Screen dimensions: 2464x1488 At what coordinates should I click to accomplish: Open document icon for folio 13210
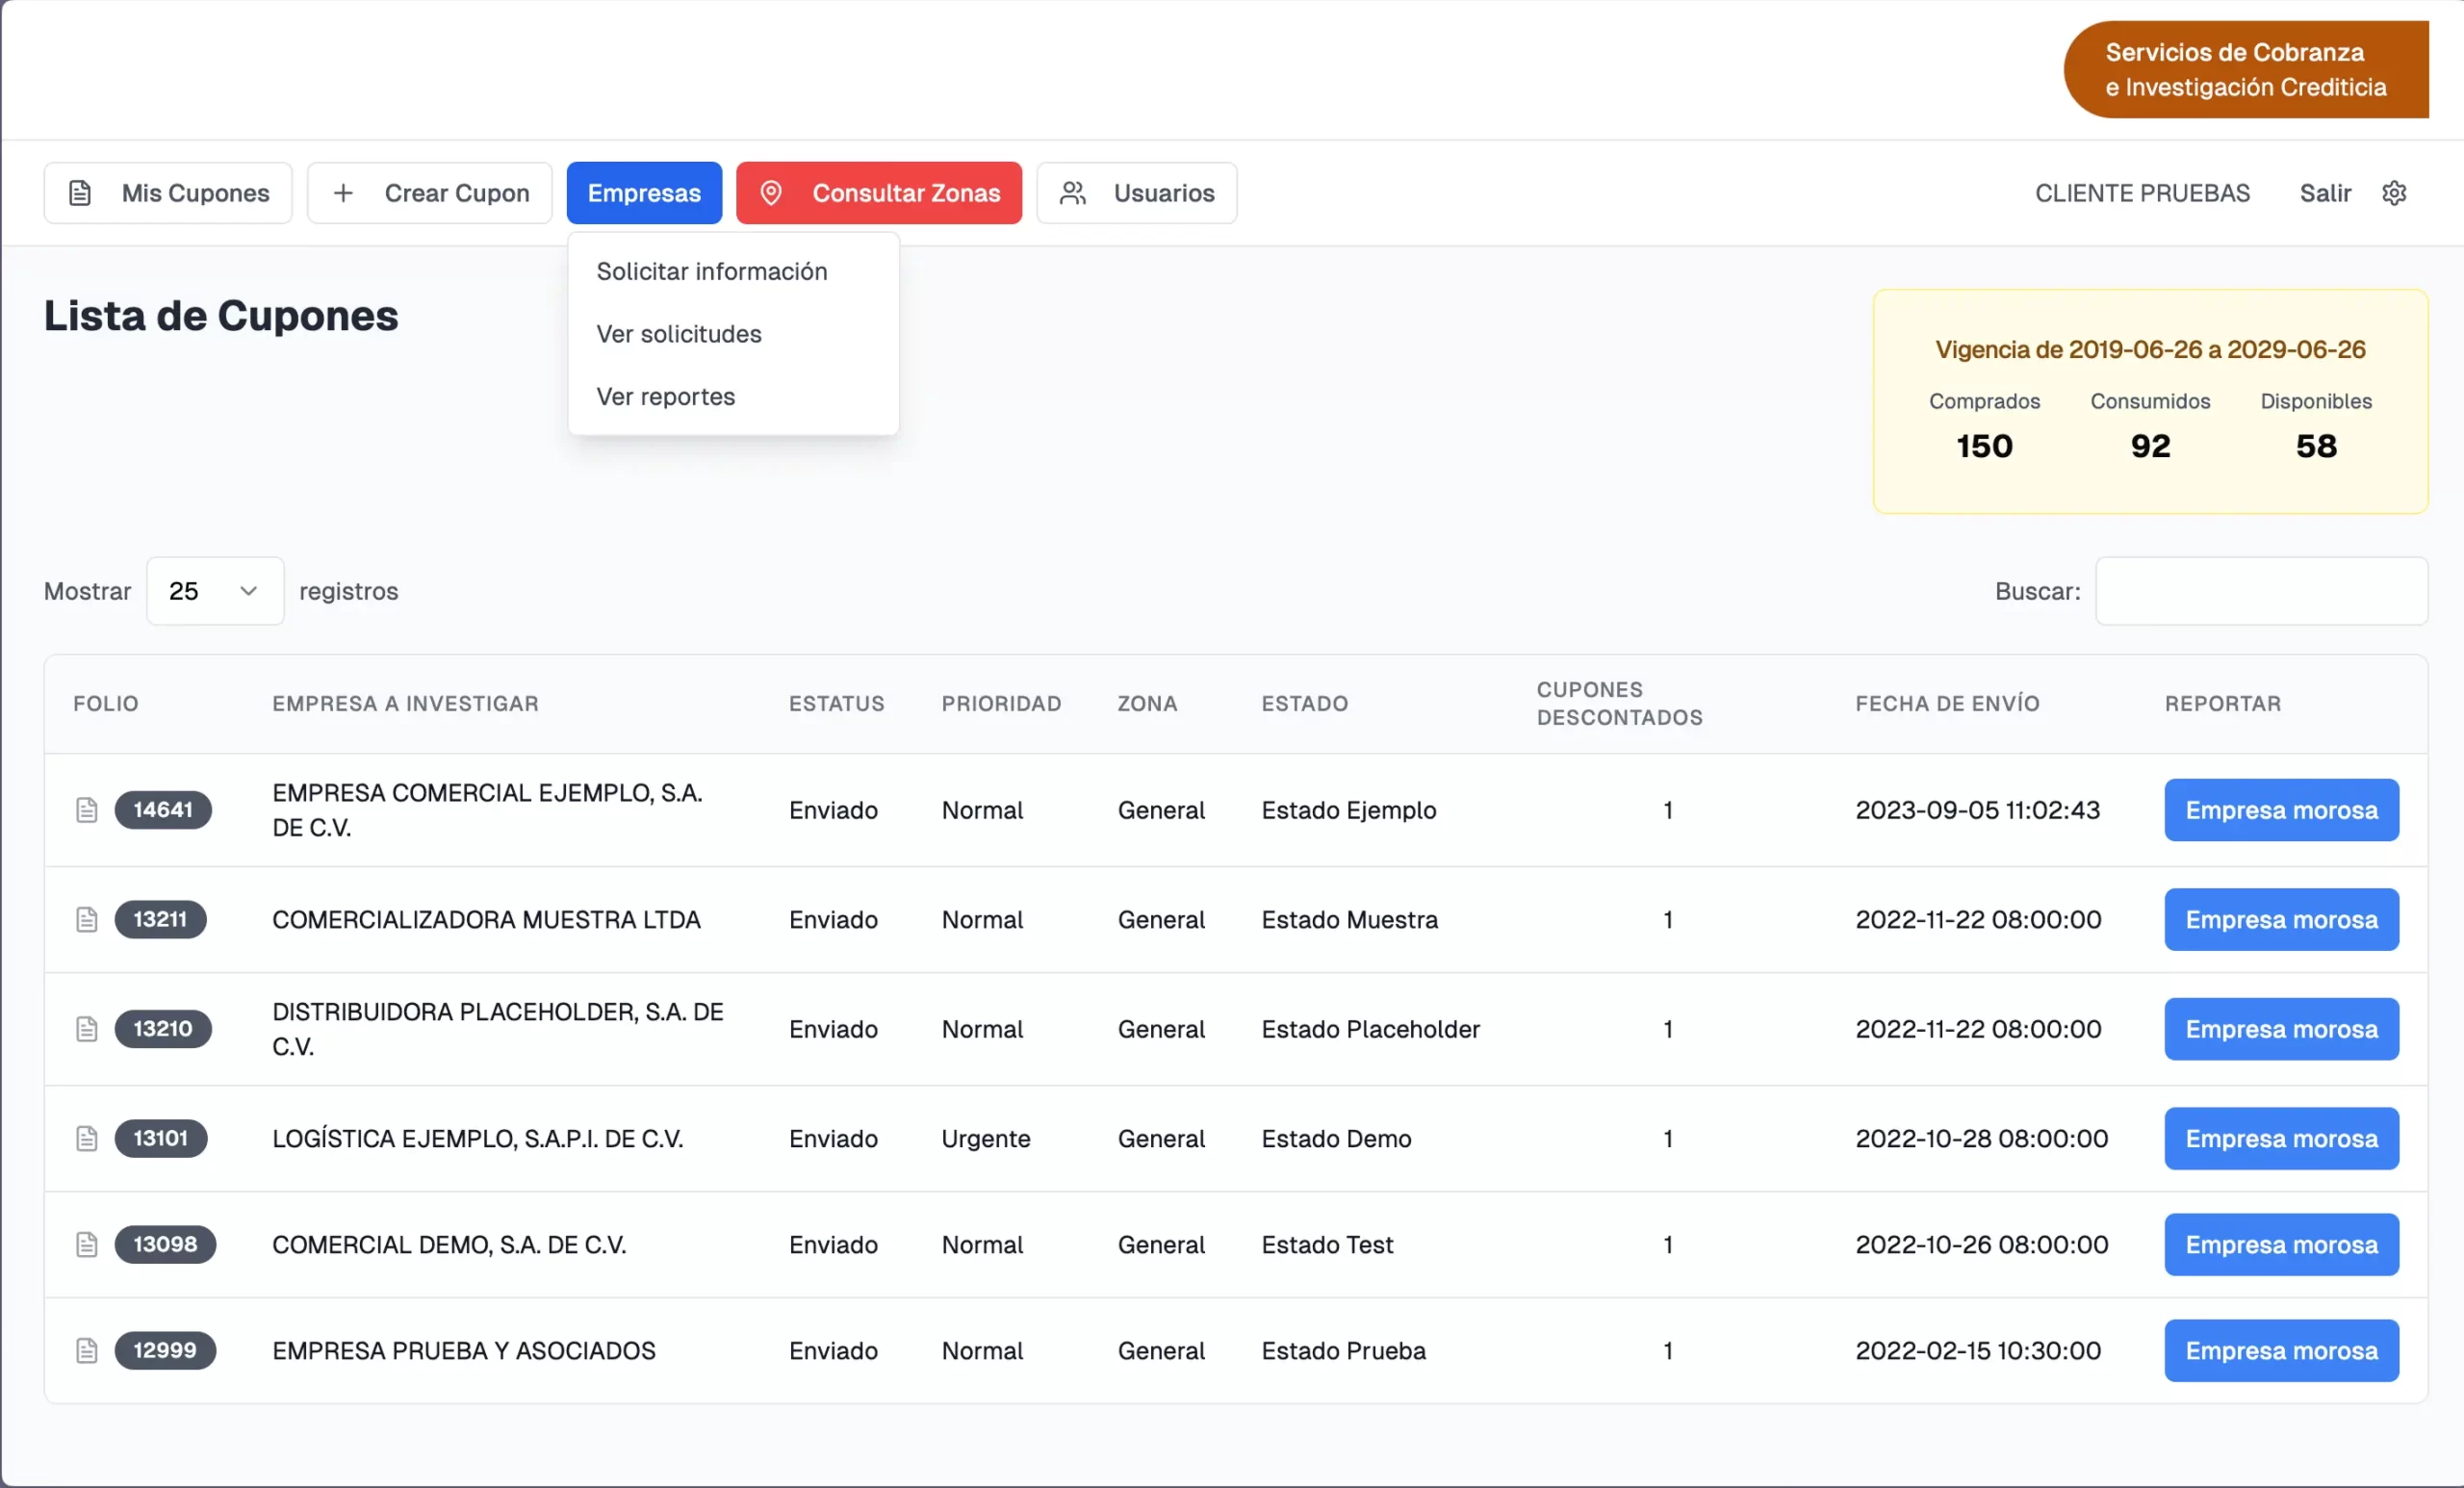point(87,1028)
